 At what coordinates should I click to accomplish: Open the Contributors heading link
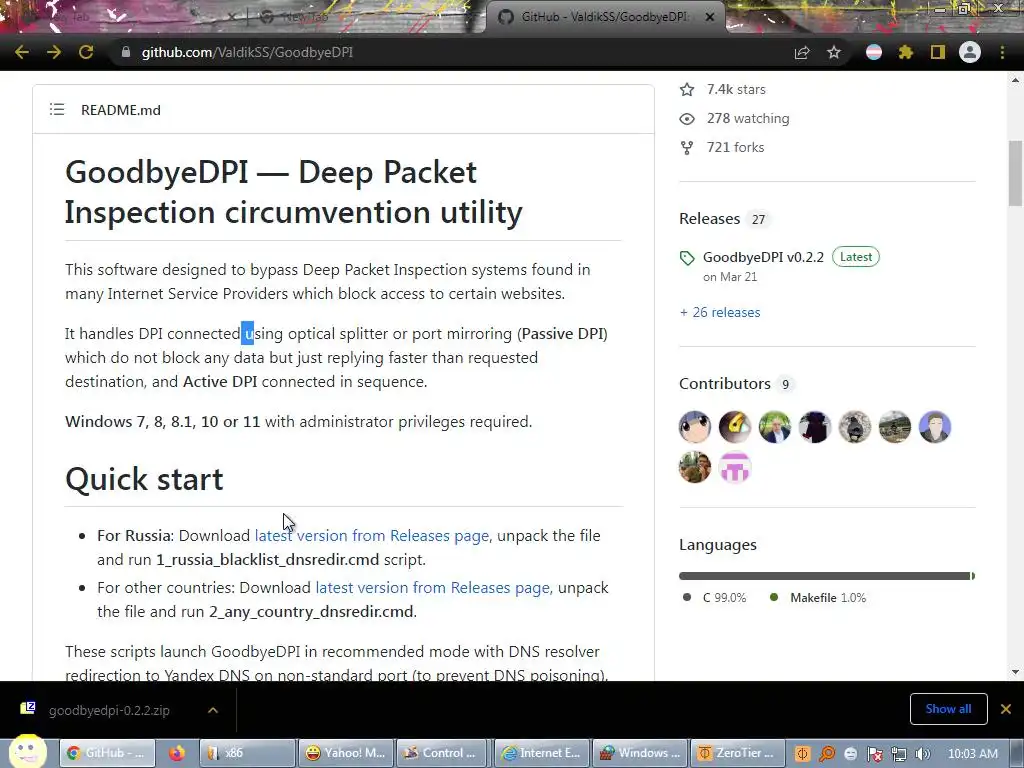pyautogui.click(x=724, y=383)
